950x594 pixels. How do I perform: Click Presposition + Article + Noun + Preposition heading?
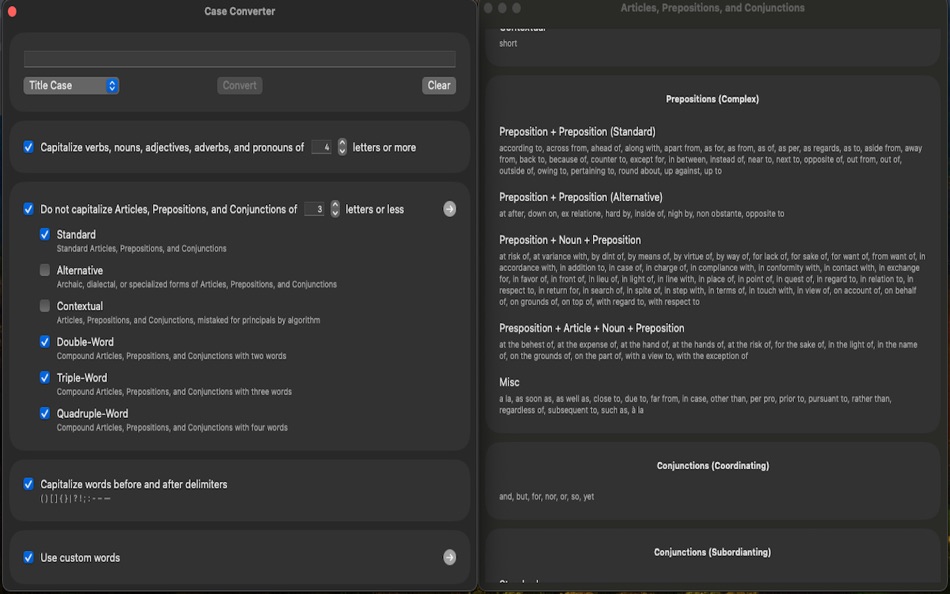pyautogui.click(x=591, y=328)
